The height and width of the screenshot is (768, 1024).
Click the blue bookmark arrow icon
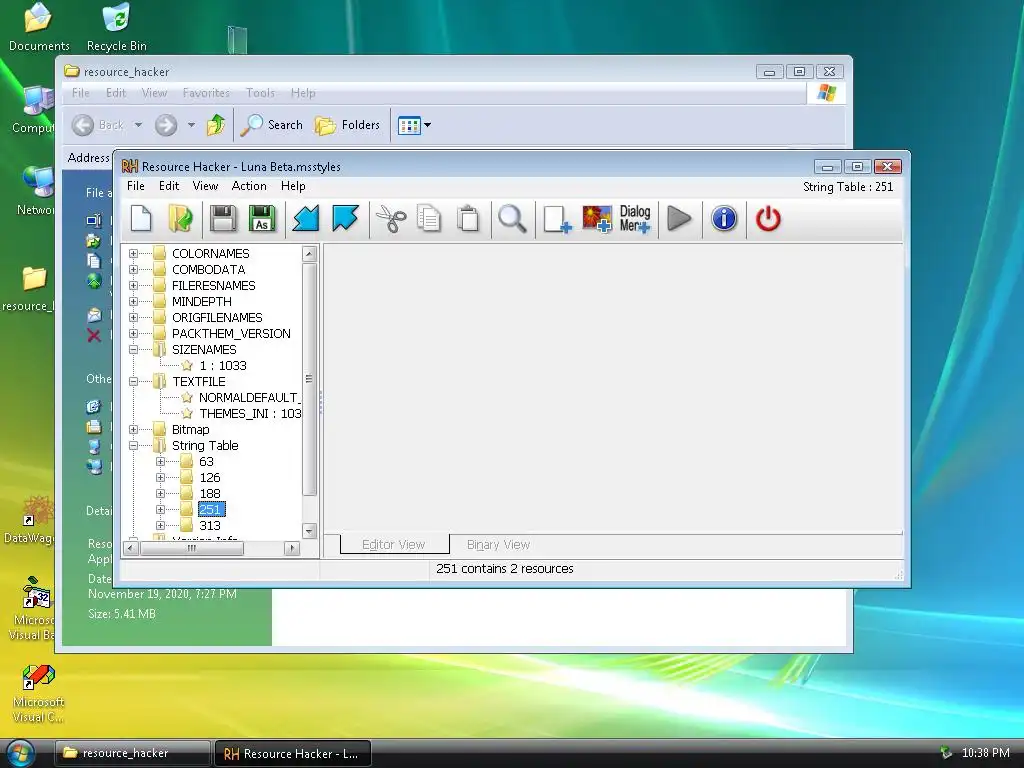(345, 219)
